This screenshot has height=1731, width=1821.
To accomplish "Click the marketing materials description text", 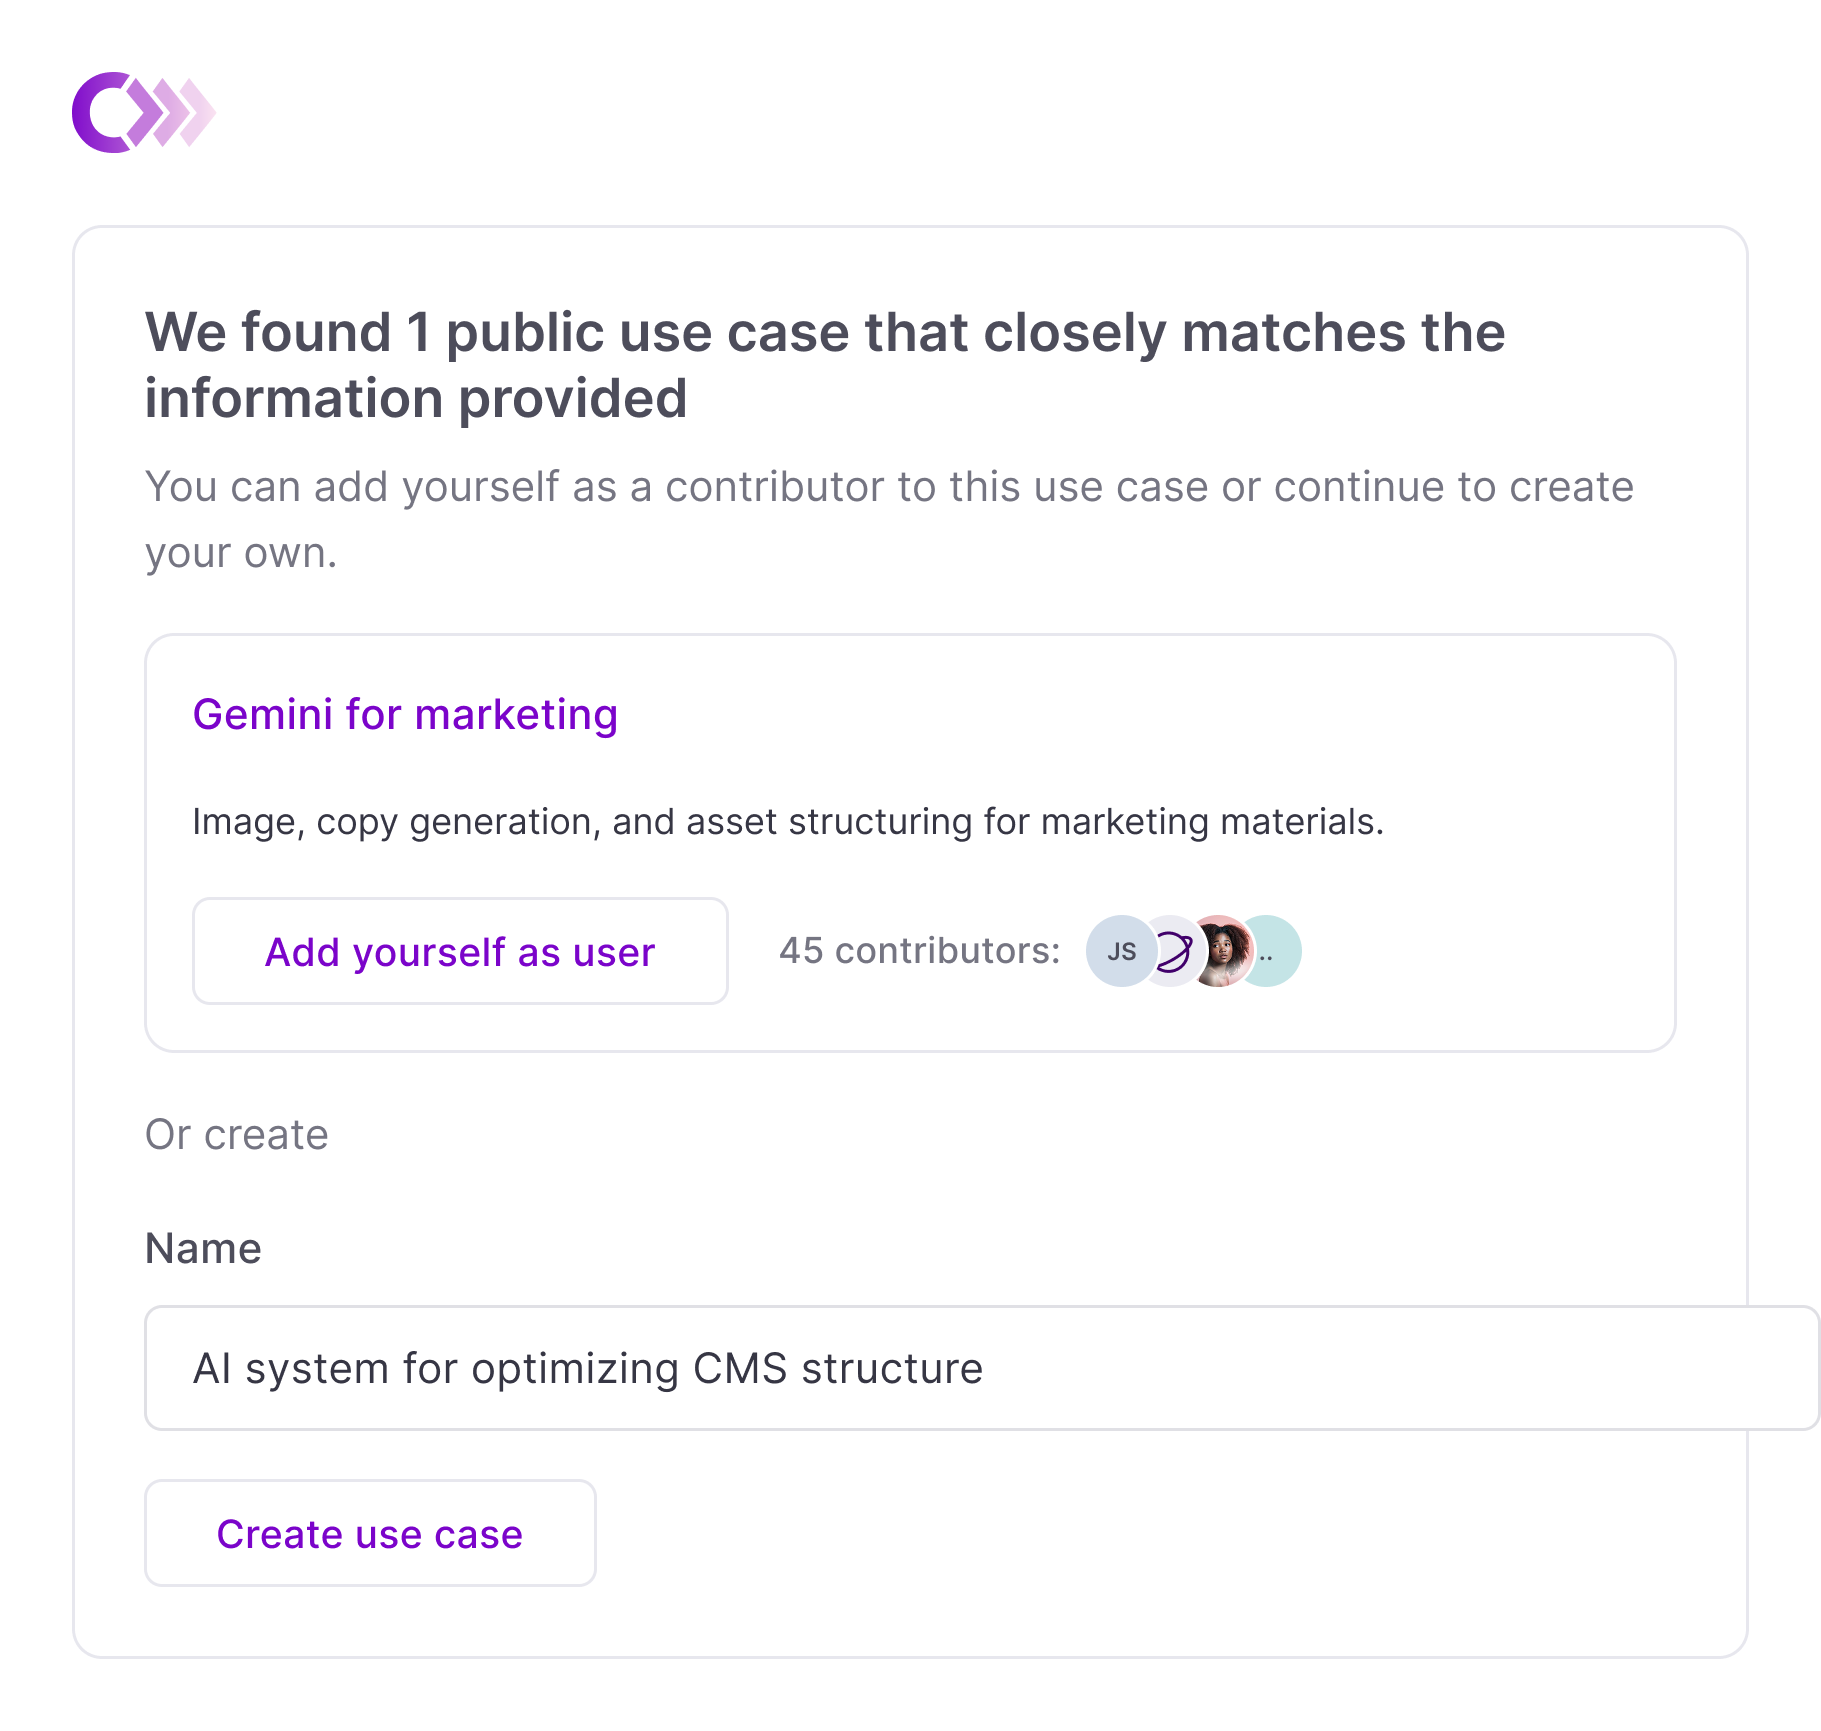I will pyautogui.click(x=787, y=822).
